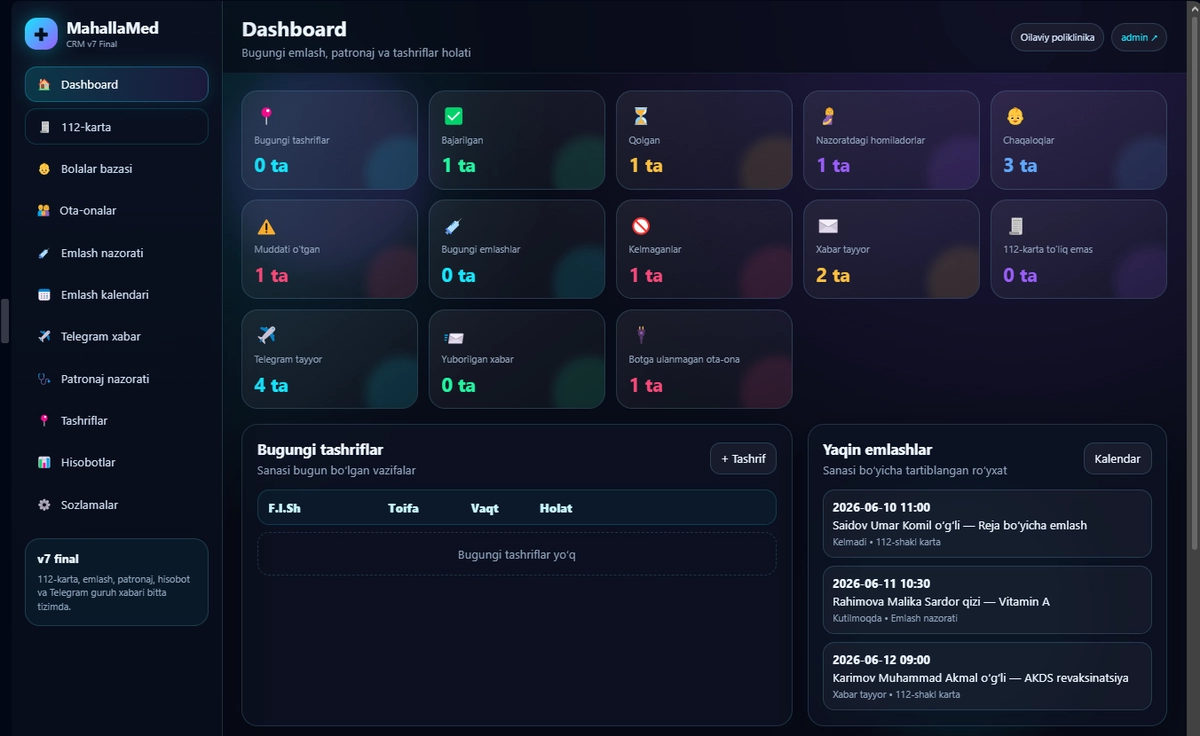
Task: Click the prohibited sign icon on Kelmaganlar card
Action: pyautogui.click(x=641, y=226)
